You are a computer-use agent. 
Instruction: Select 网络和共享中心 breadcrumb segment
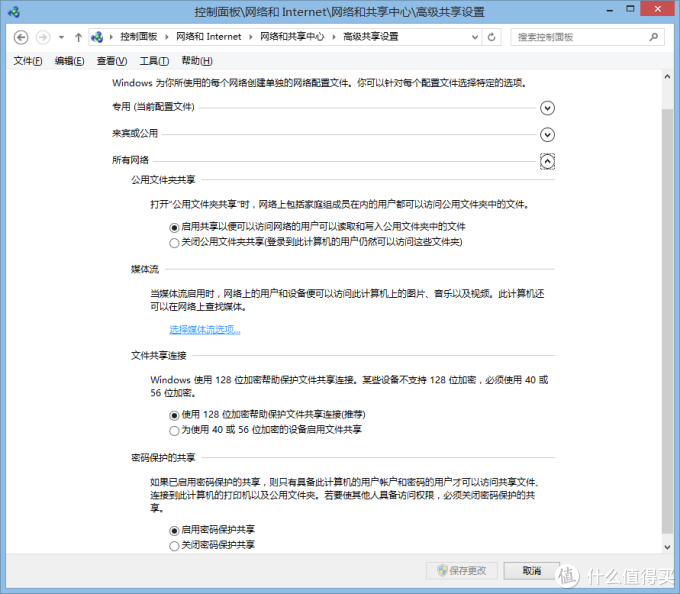click(x=292, y=37)
